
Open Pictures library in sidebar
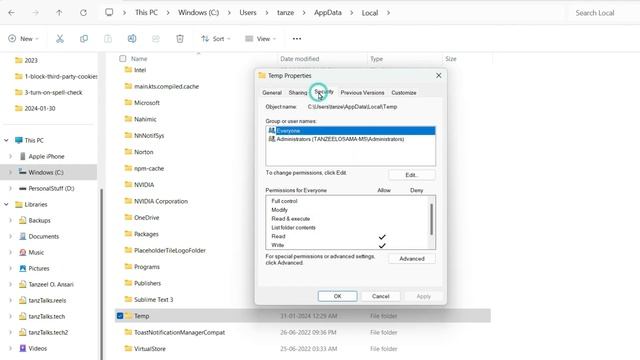pyautogui.click(x=39, y=268)
